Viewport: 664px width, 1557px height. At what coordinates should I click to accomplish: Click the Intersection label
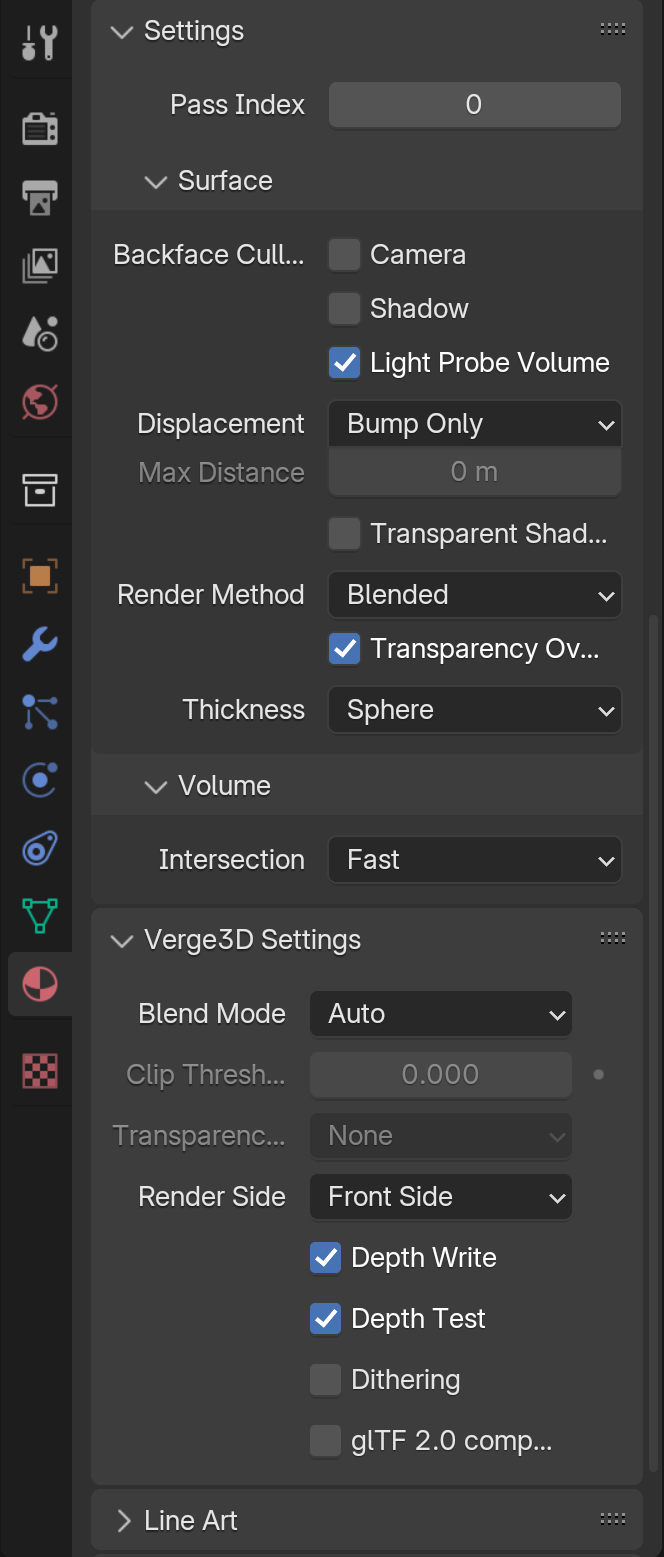232,860
